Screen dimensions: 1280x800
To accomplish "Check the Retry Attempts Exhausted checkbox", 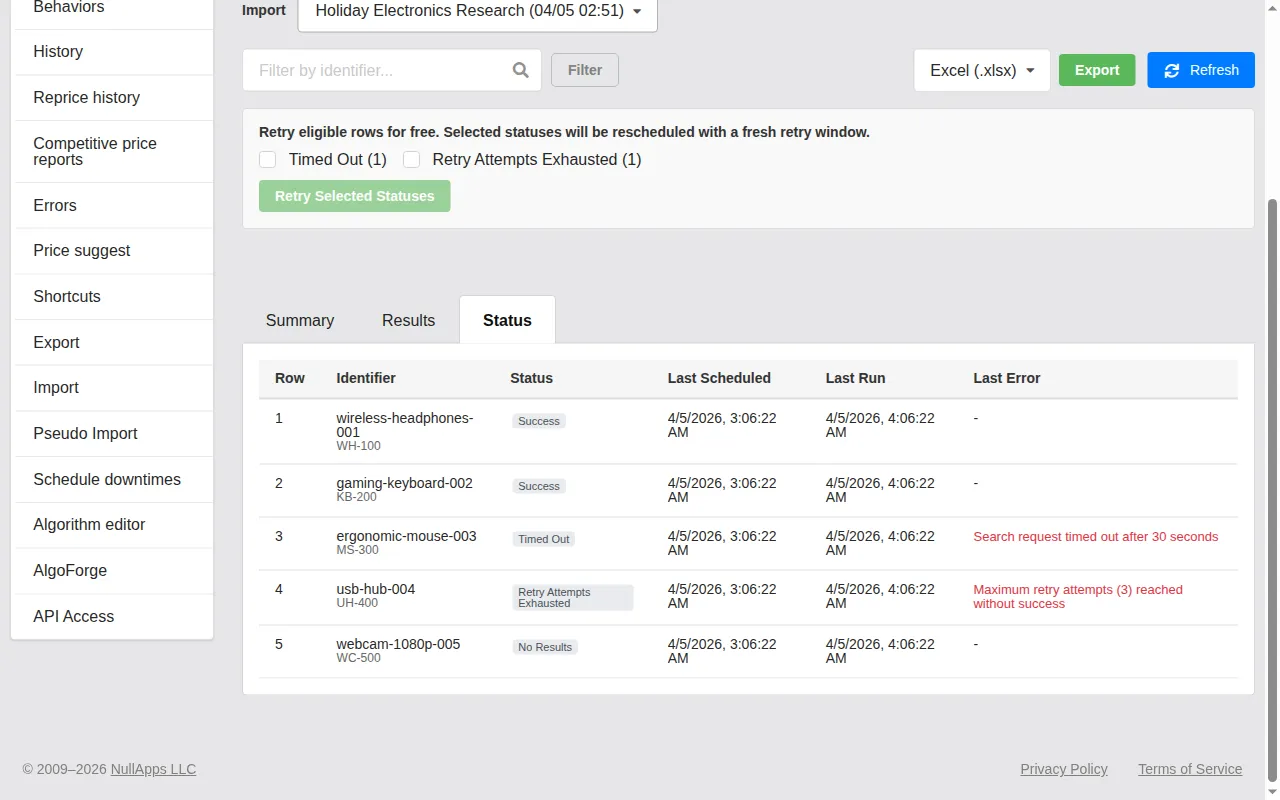I will 411,159.
